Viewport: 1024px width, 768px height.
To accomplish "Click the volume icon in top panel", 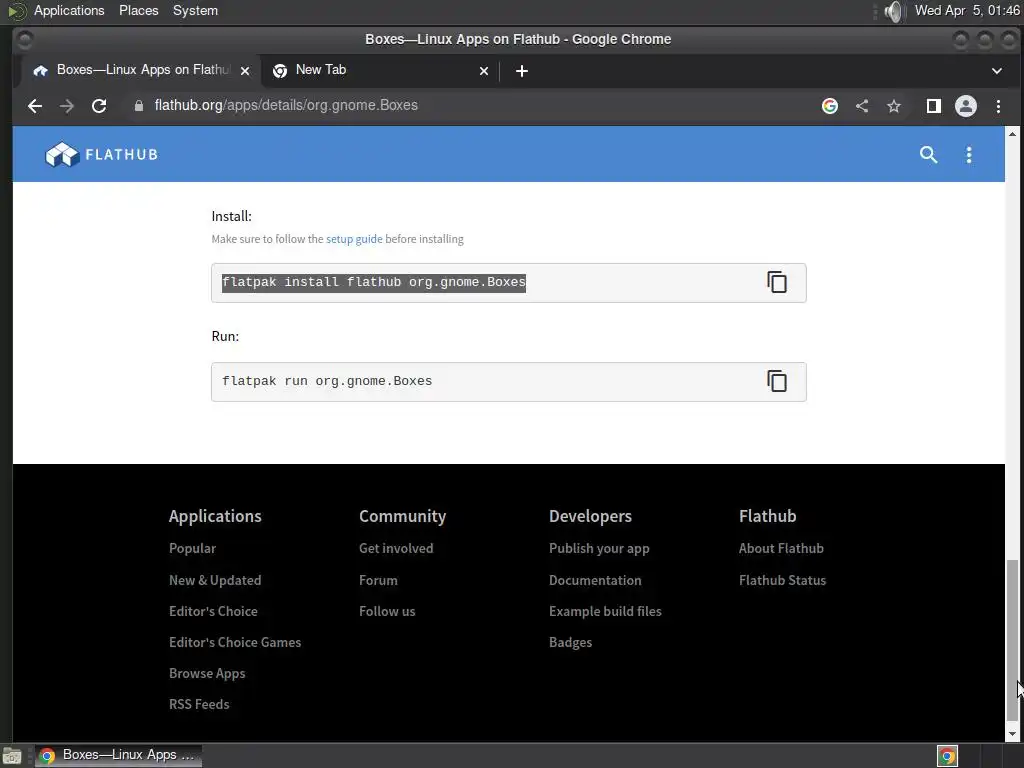I will 893,11.
